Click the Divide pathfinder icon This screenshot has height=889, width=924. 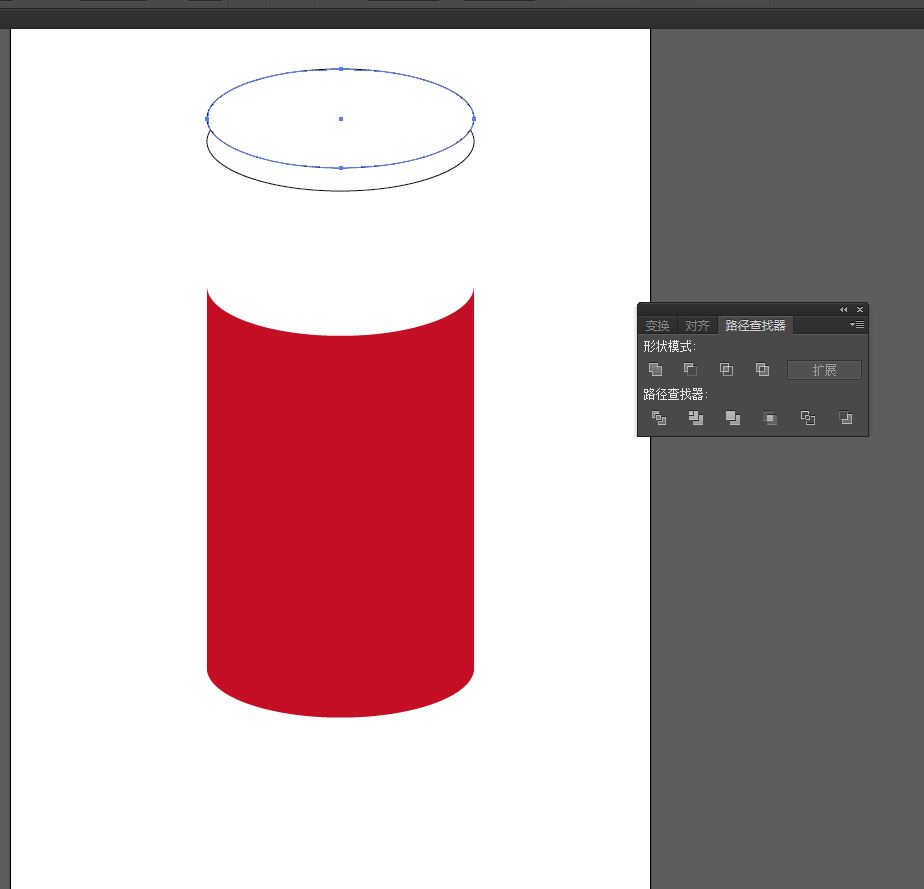tap(659, 418)
